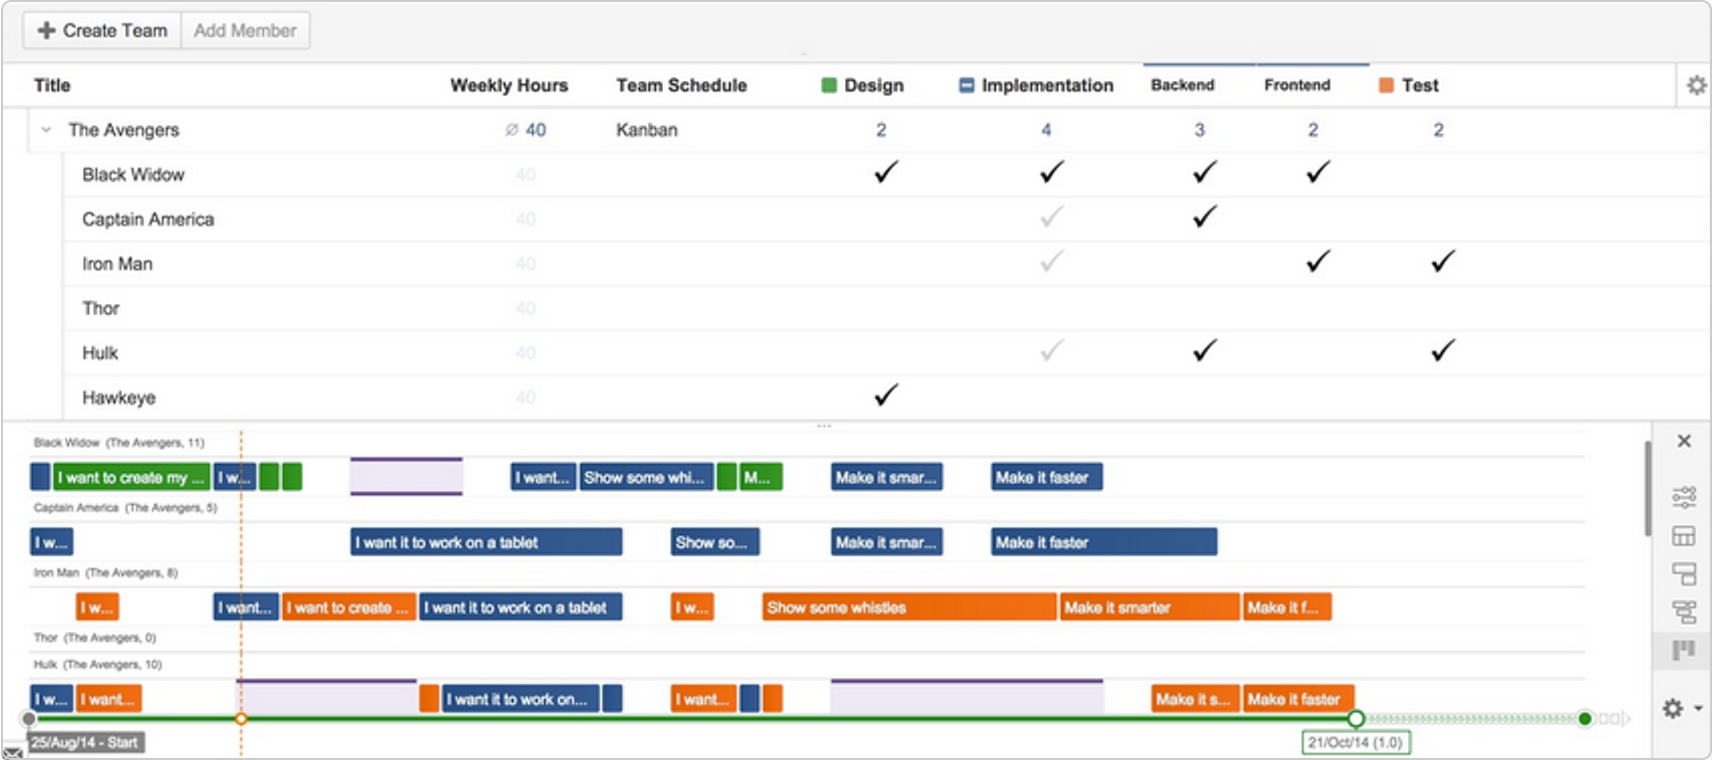Click the Test column header label
This screenshot has width=1720, height=760.
1420,85
